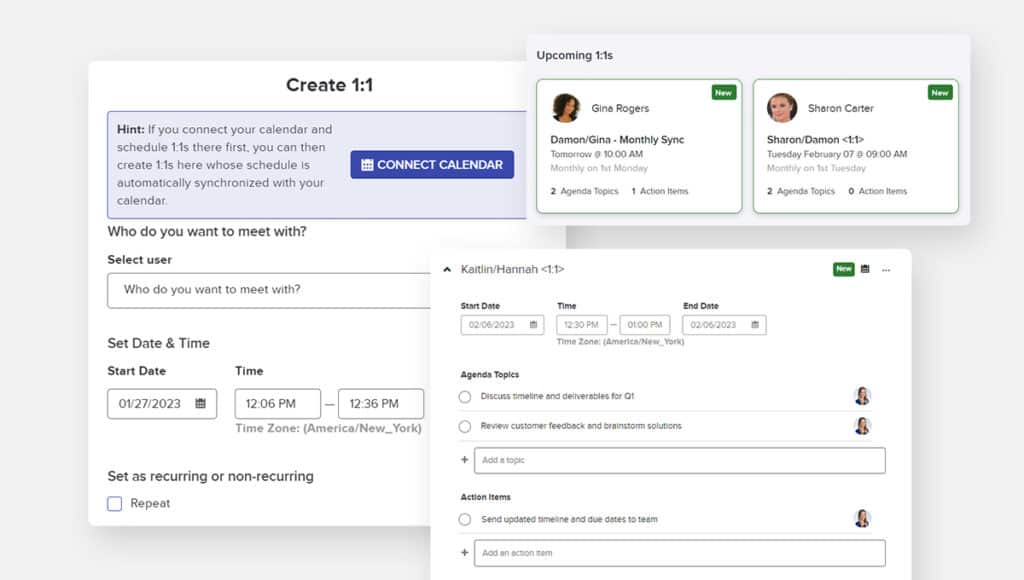This screenshot has height=580, width=1024.
Task: Click the calendar icon beside the New badge
Action: [x=865, y=269]
